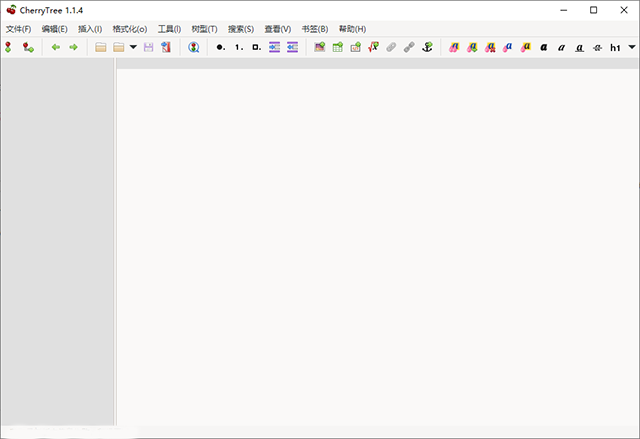This screenshot has width=640, height=439.
Task: Apply h1 heading style button
Action: (x=615, y=47)
